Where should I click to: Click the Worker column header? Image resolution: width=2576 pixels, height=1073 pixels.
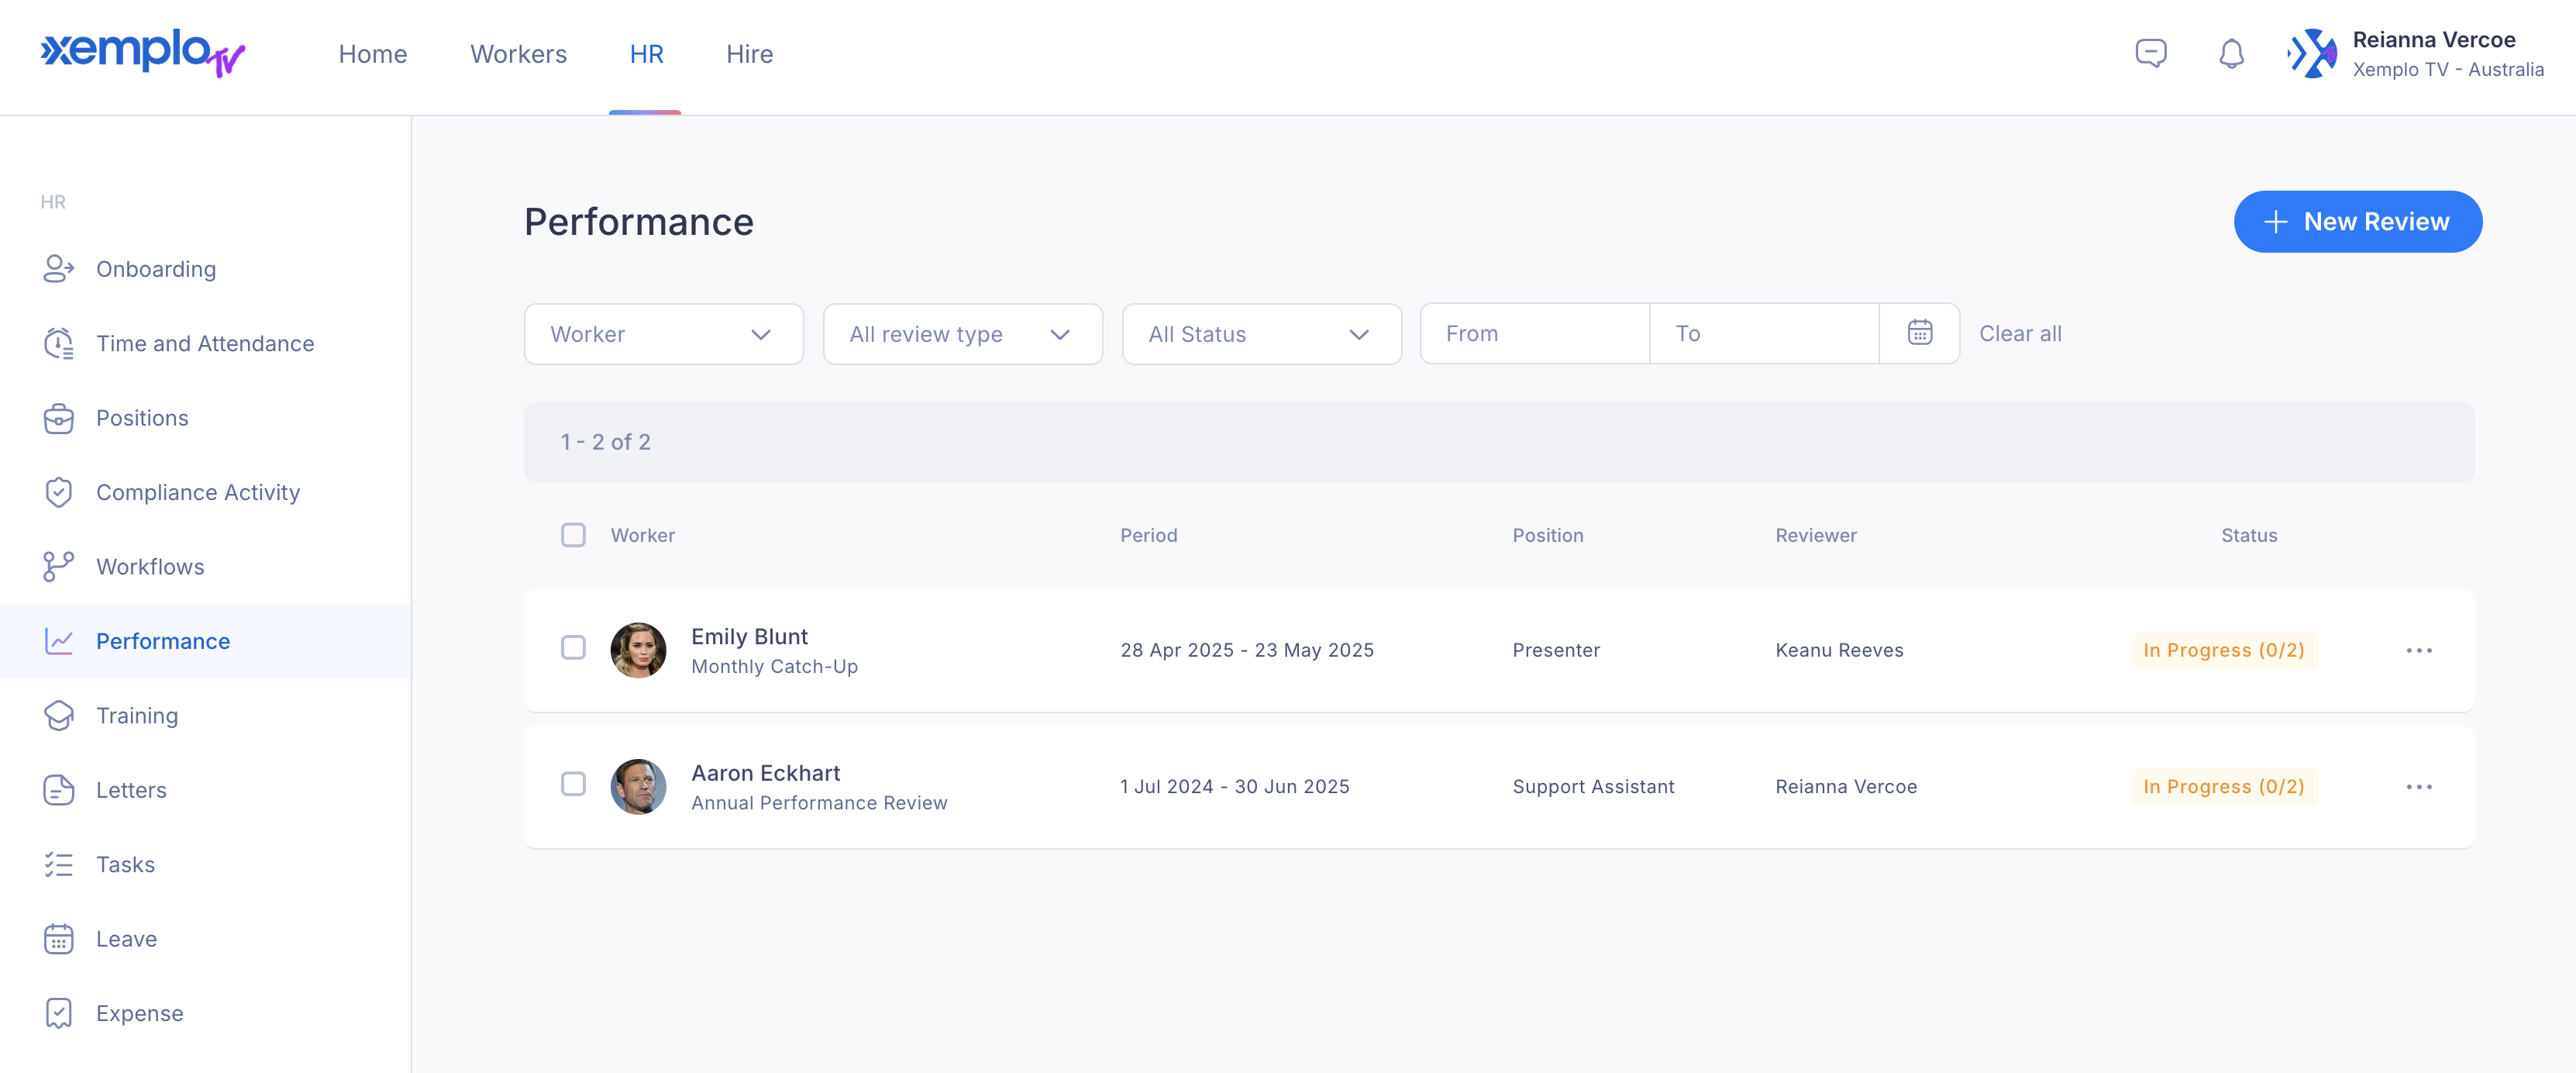pyautogui.click(x=642, y=535)
